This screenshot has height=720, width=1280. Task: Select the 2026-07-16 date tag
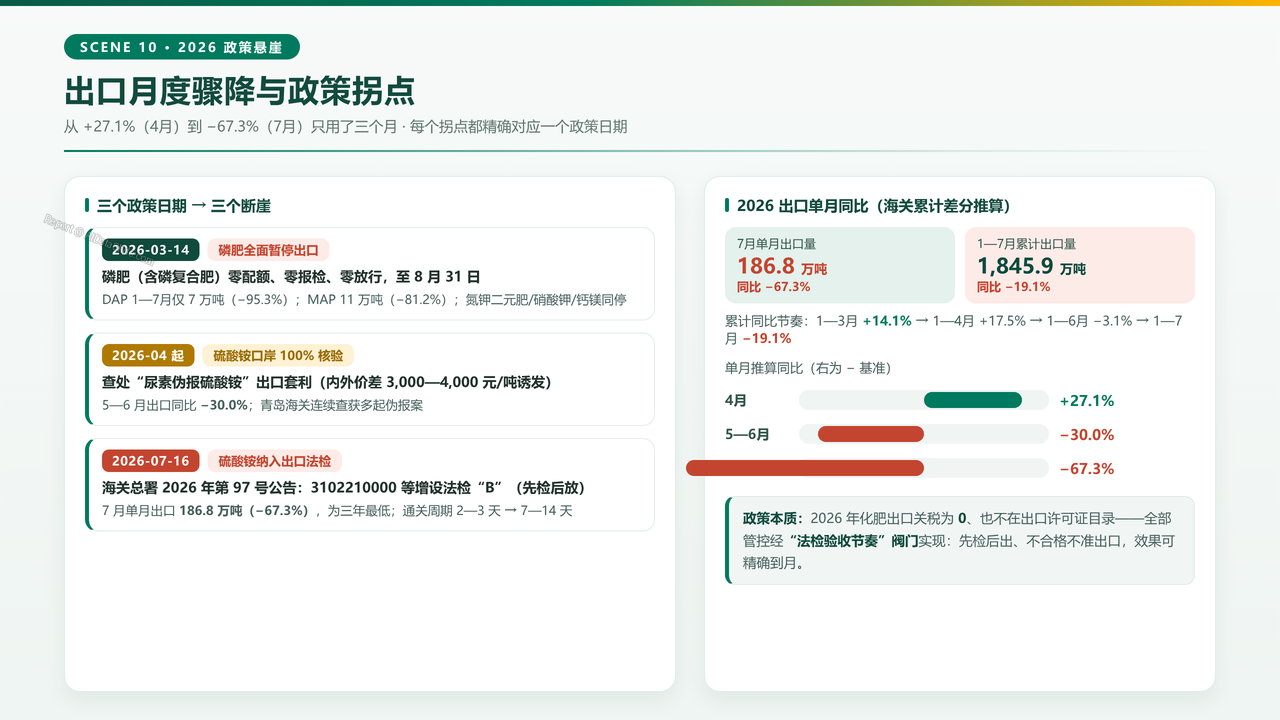(151, 460)
